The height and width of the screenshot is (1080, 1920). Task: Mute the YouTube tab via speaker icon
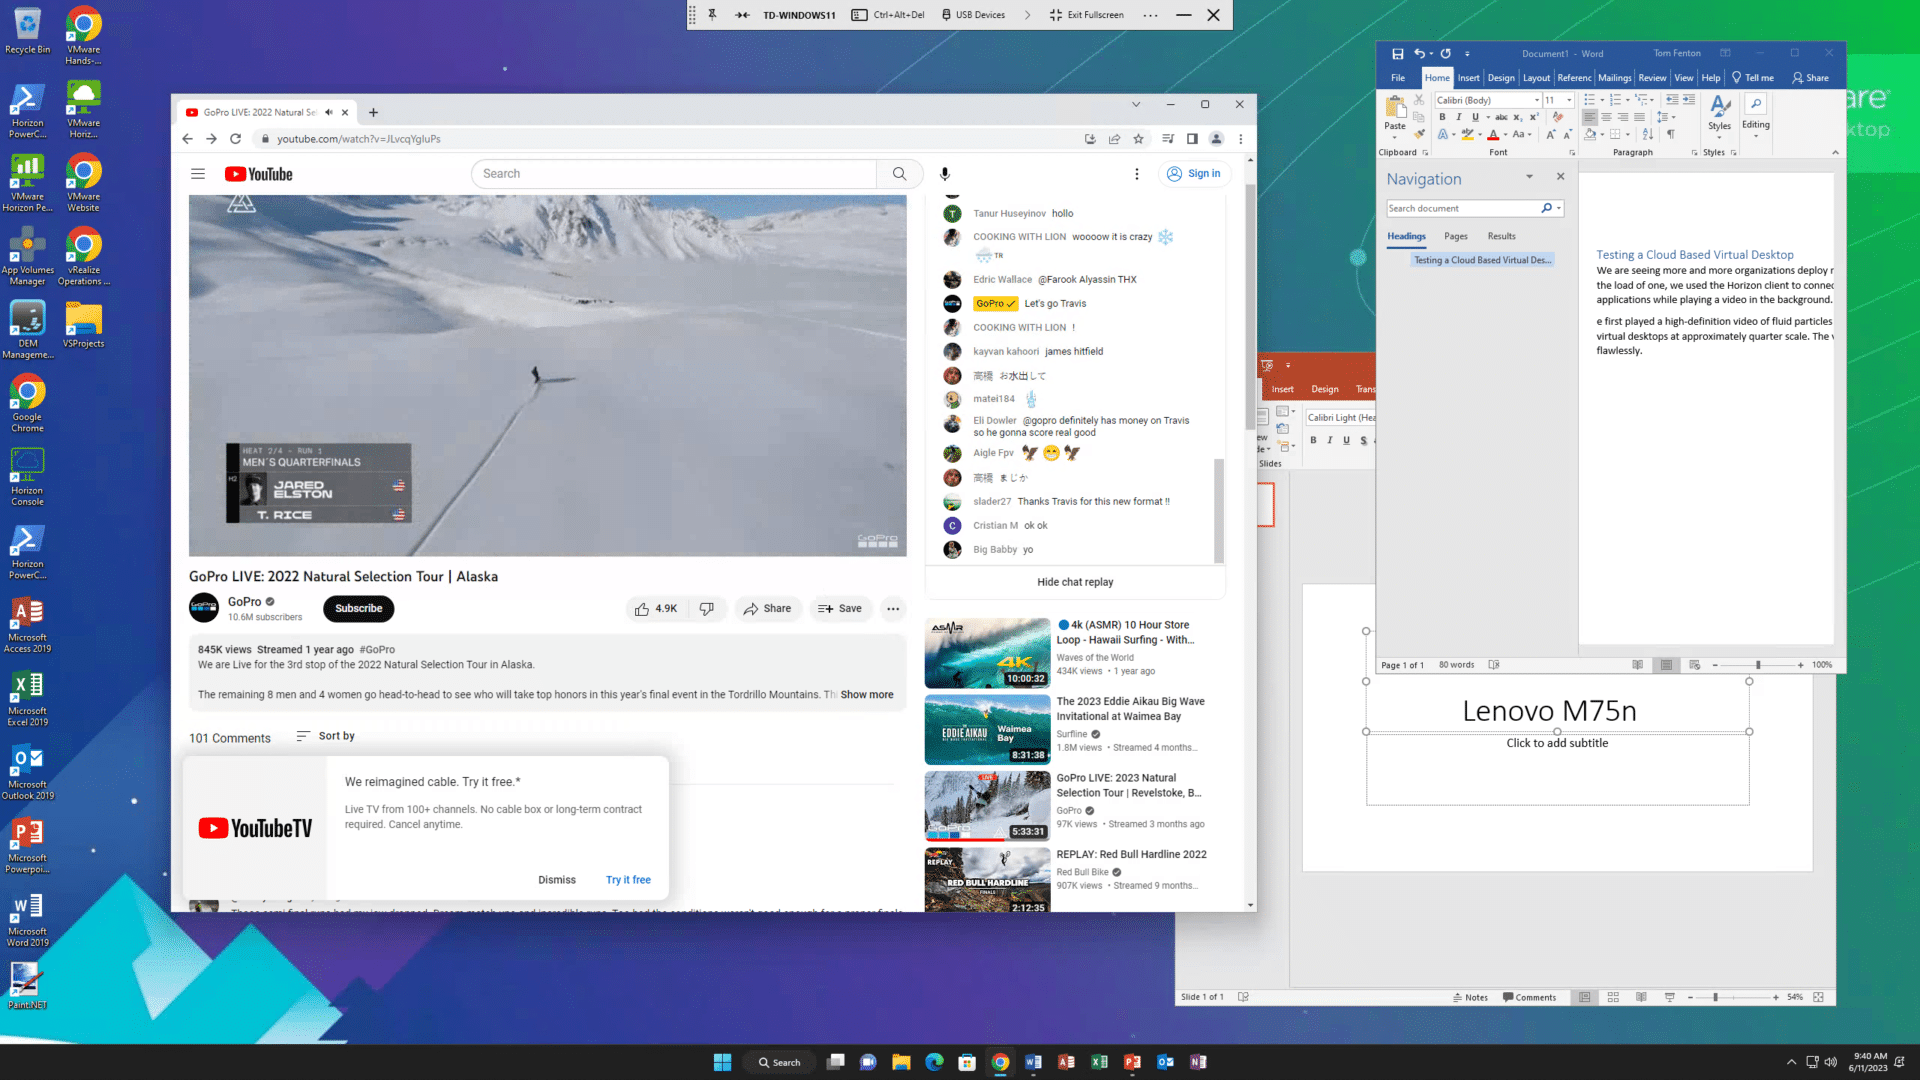click(x=328, y=112)
